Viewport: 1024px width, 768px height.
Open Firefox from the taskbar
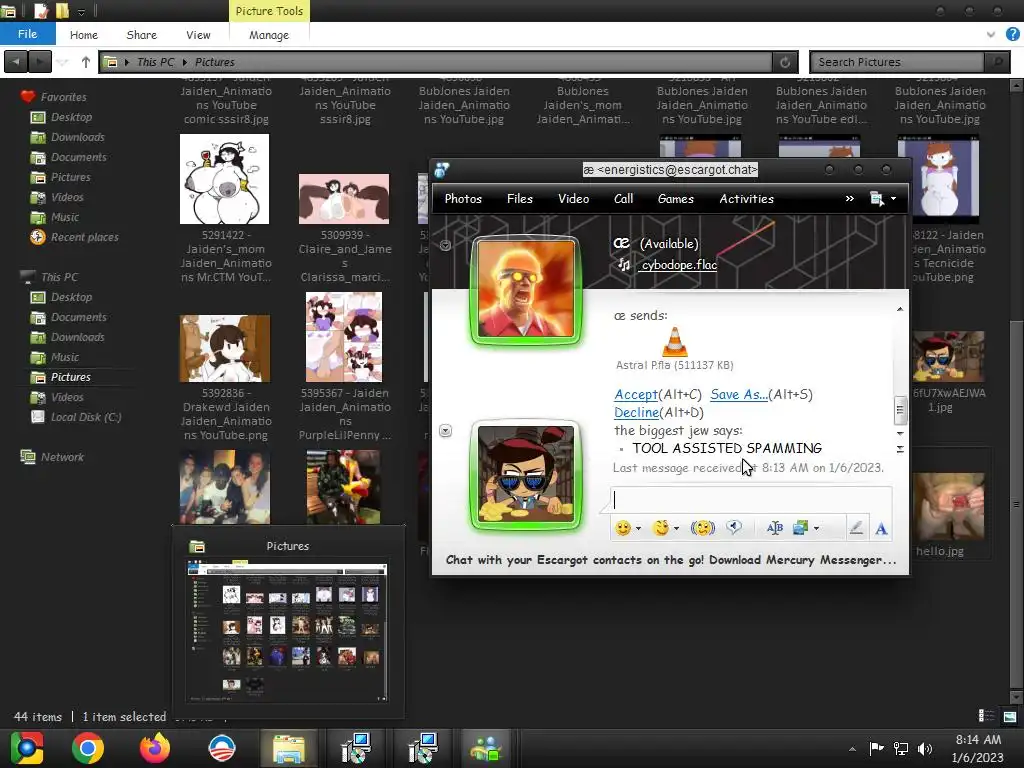tap(155, 748)
